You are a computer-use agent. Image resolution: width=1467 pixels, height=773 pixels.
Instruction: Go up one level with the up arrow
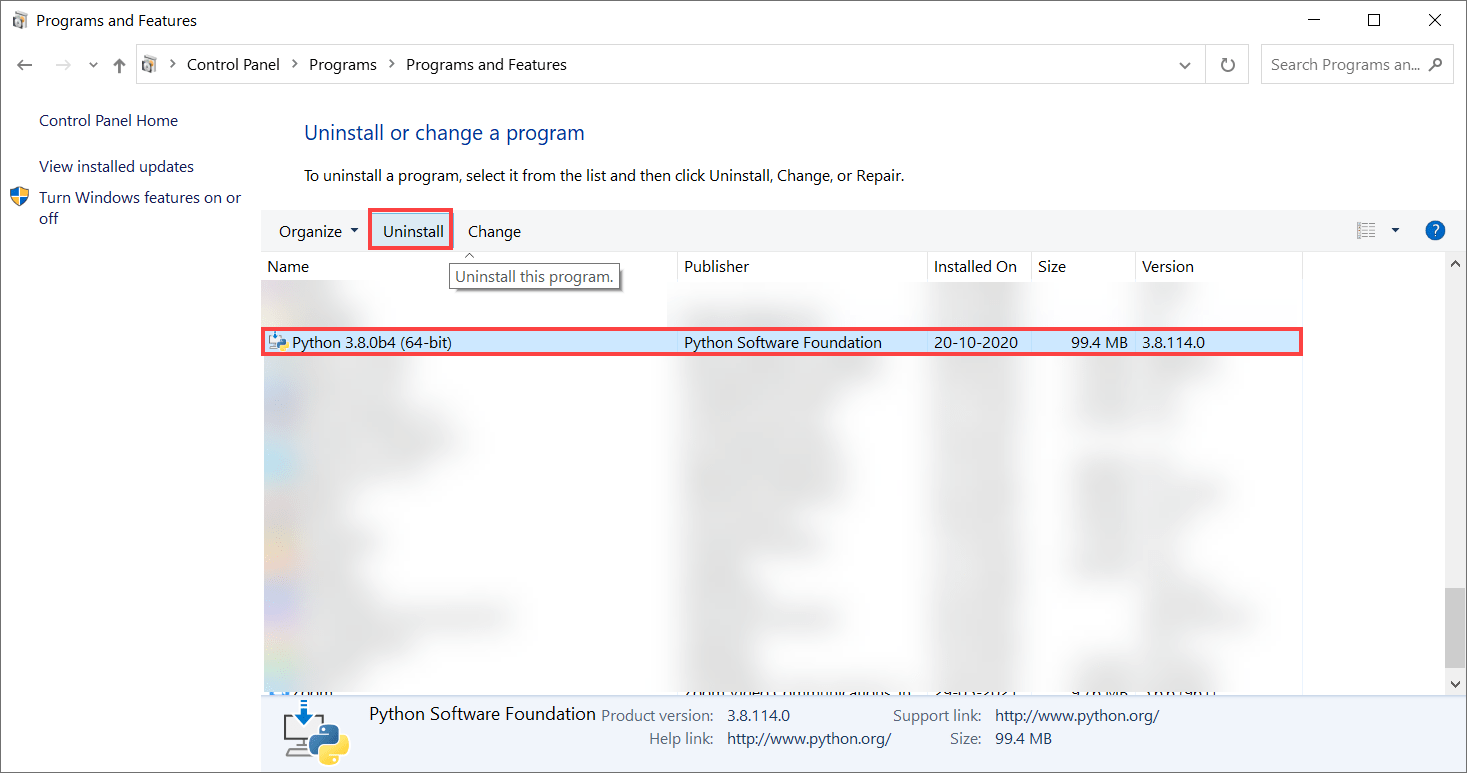(117, 64)
